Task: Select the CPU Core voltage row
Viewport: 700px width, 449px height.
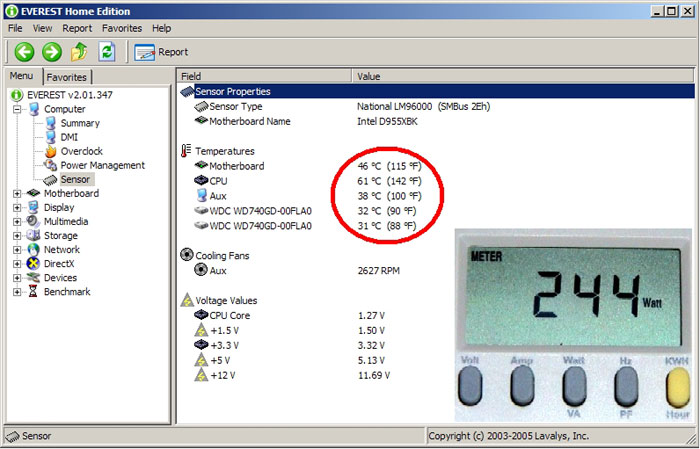Action: 436,316
